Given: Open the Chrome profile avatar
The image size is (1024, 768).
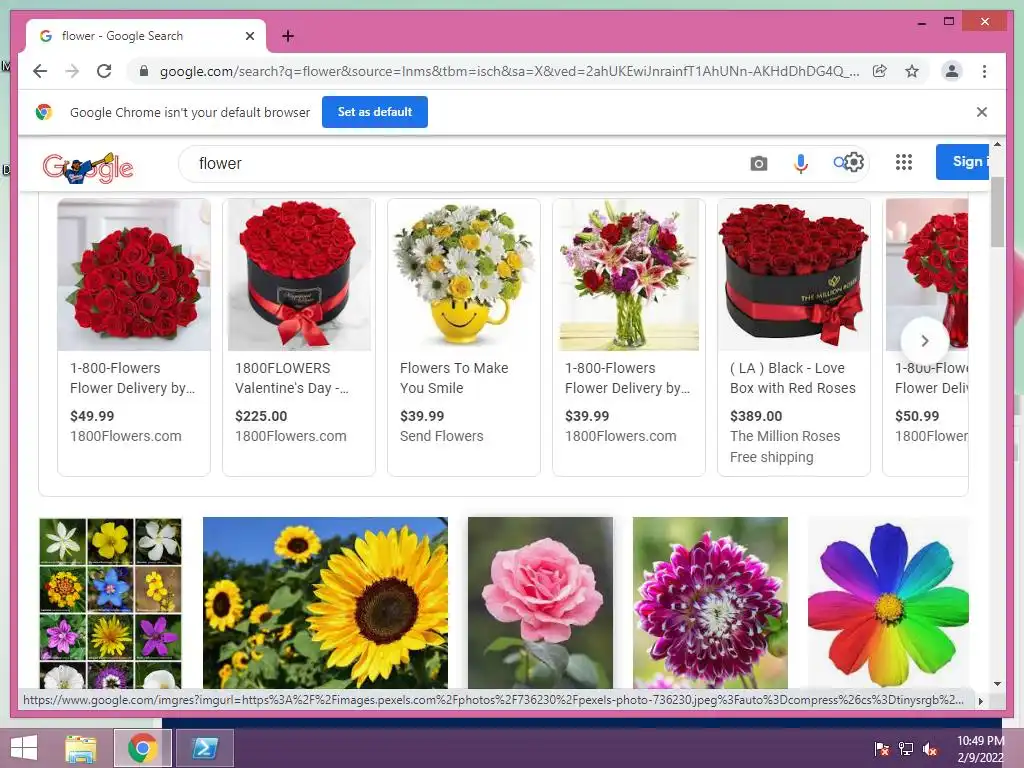Looking at the screenshot, I should [952, 71].
